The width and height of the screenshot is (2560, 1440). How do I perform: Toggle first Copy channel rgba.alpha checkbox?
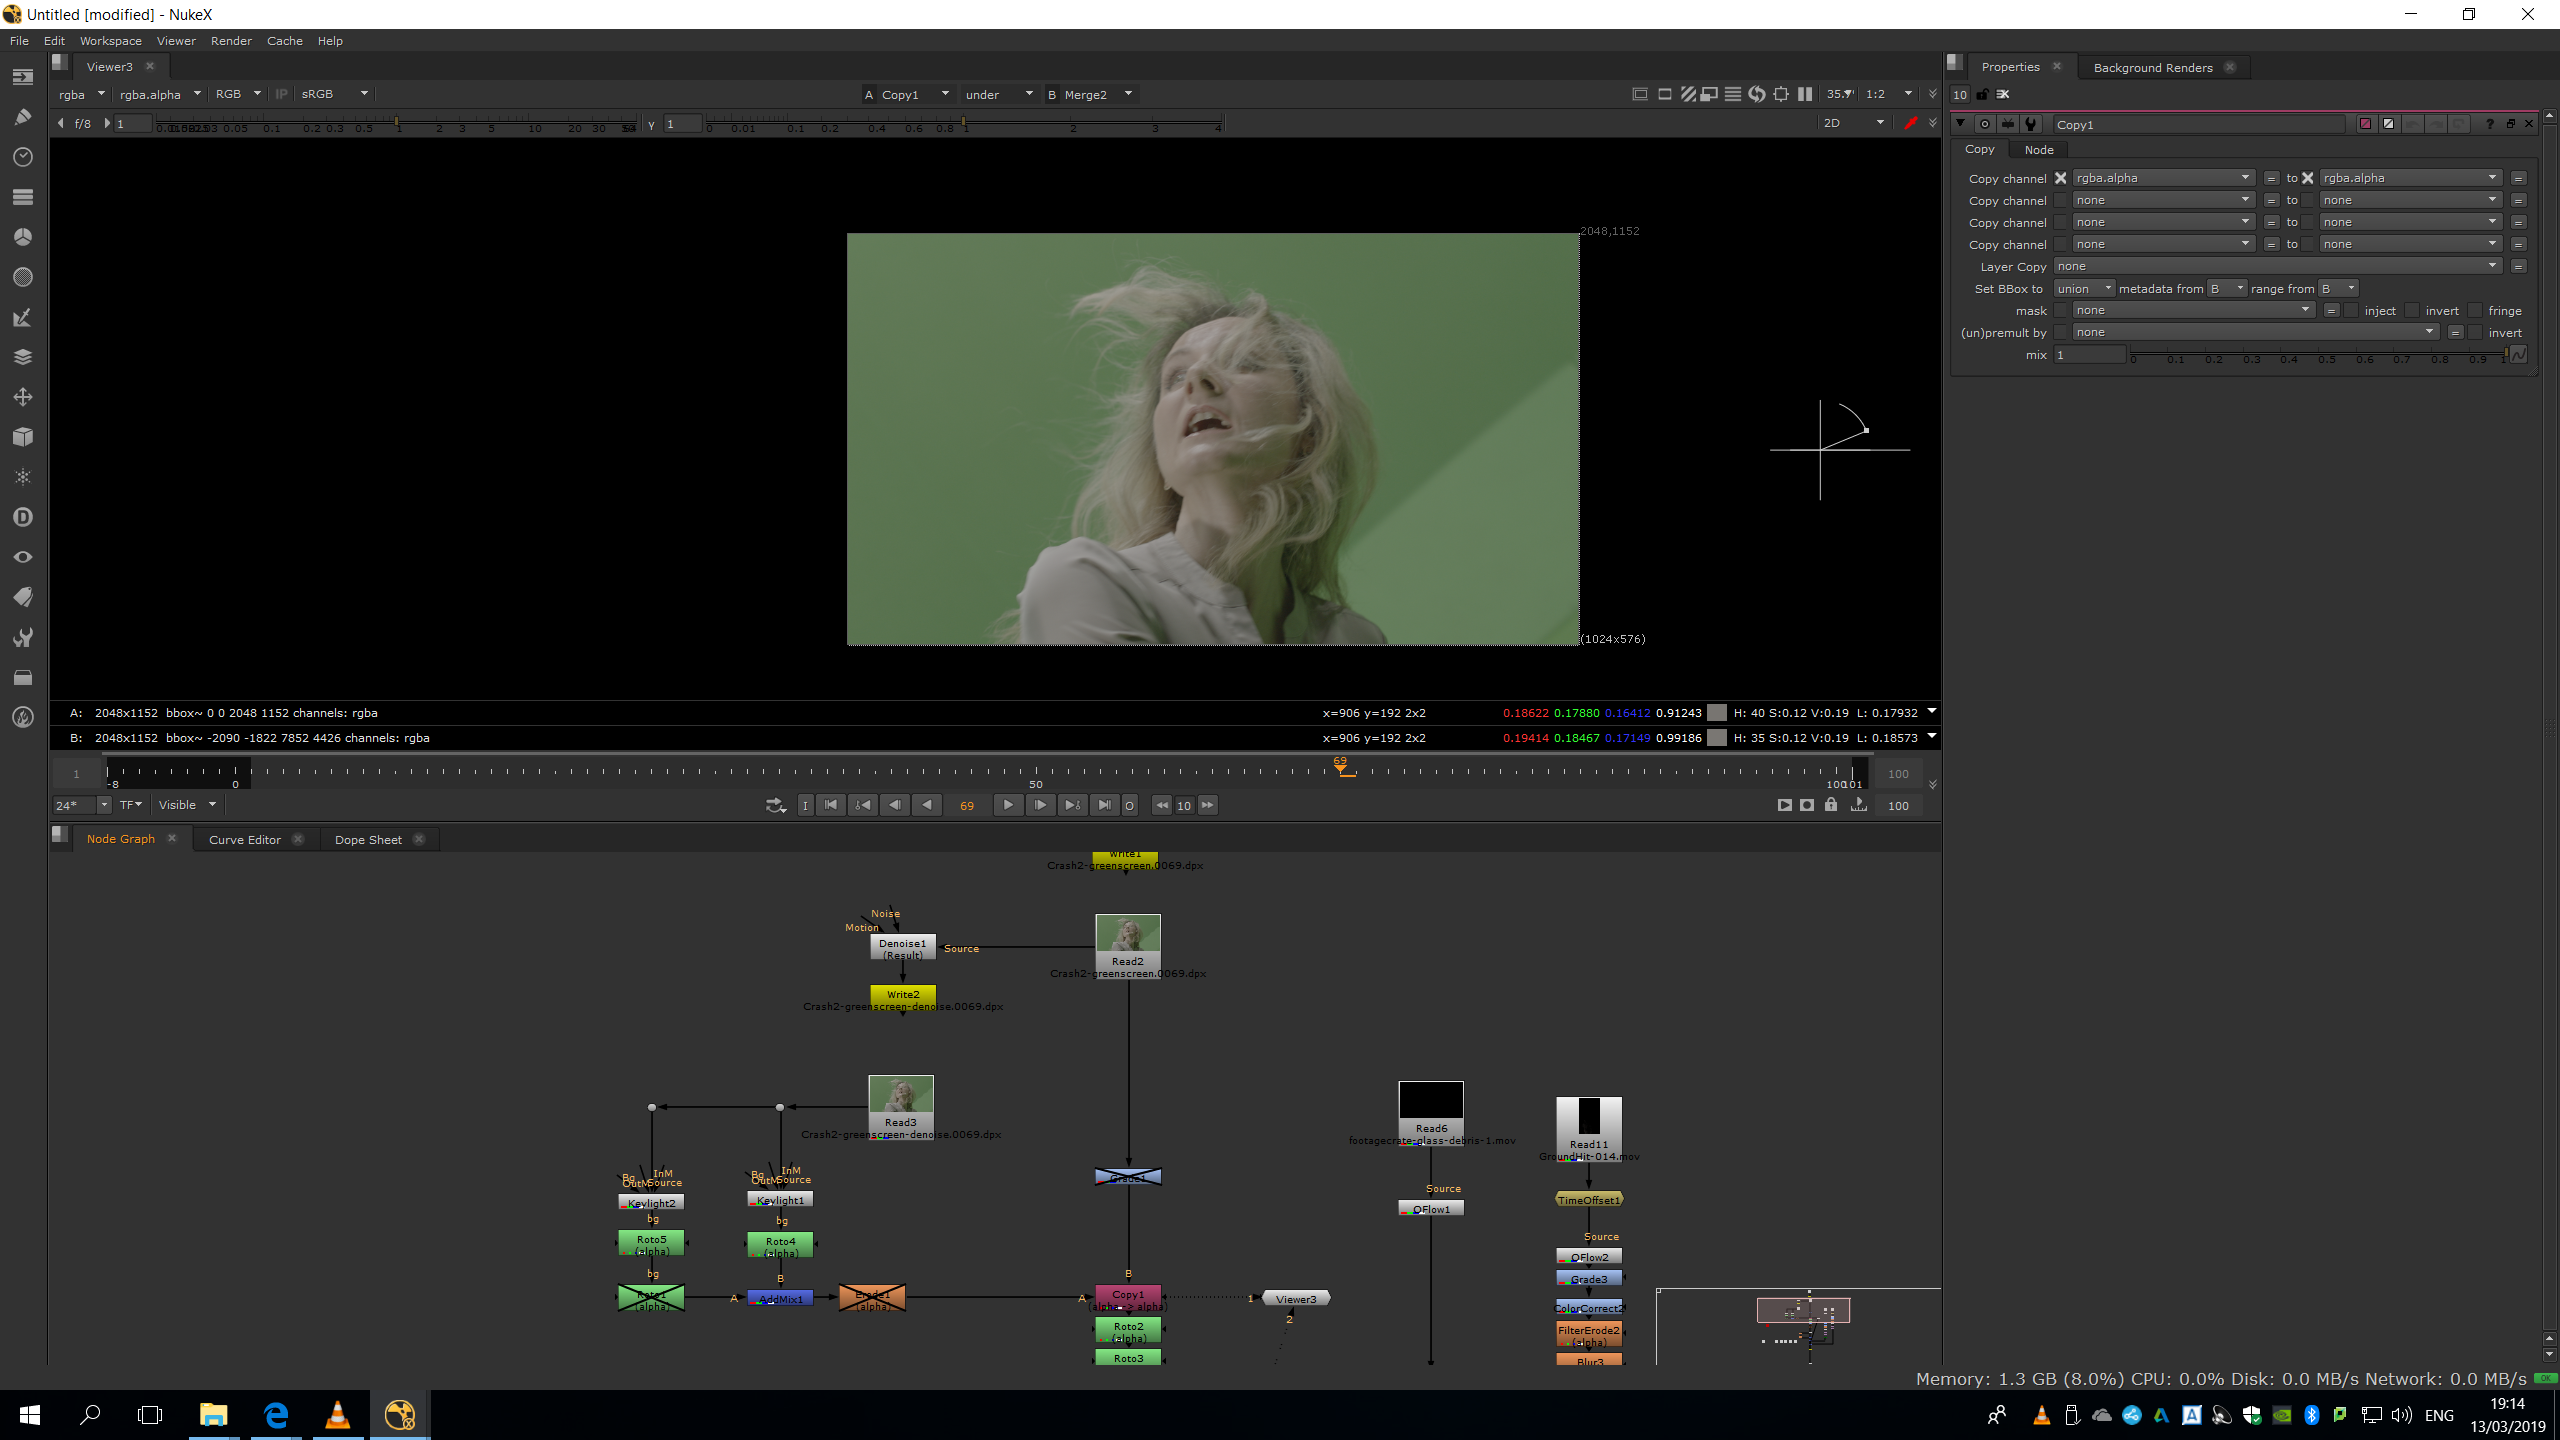[2060, 178]
